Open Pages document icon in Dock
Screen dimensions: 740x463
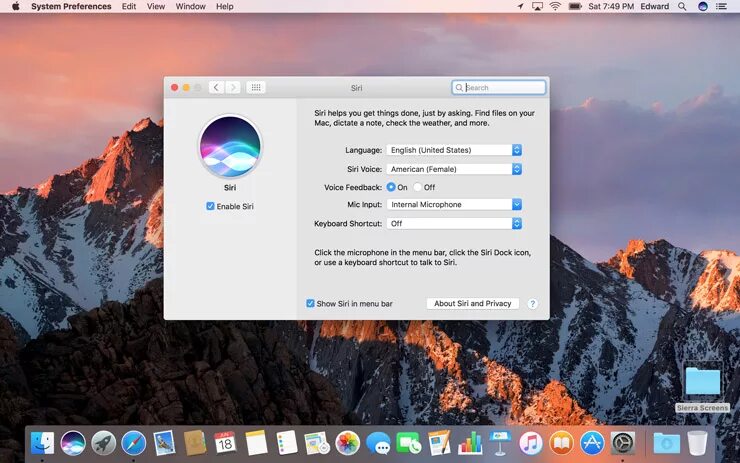pyautogui.click(x=439, y=443)
